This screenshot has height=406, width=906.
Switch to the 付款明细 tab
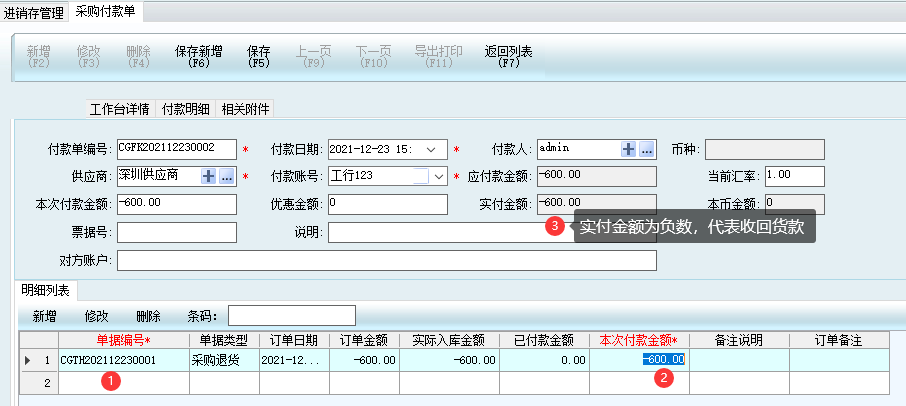pyautogui.click(x=186, y=109)
